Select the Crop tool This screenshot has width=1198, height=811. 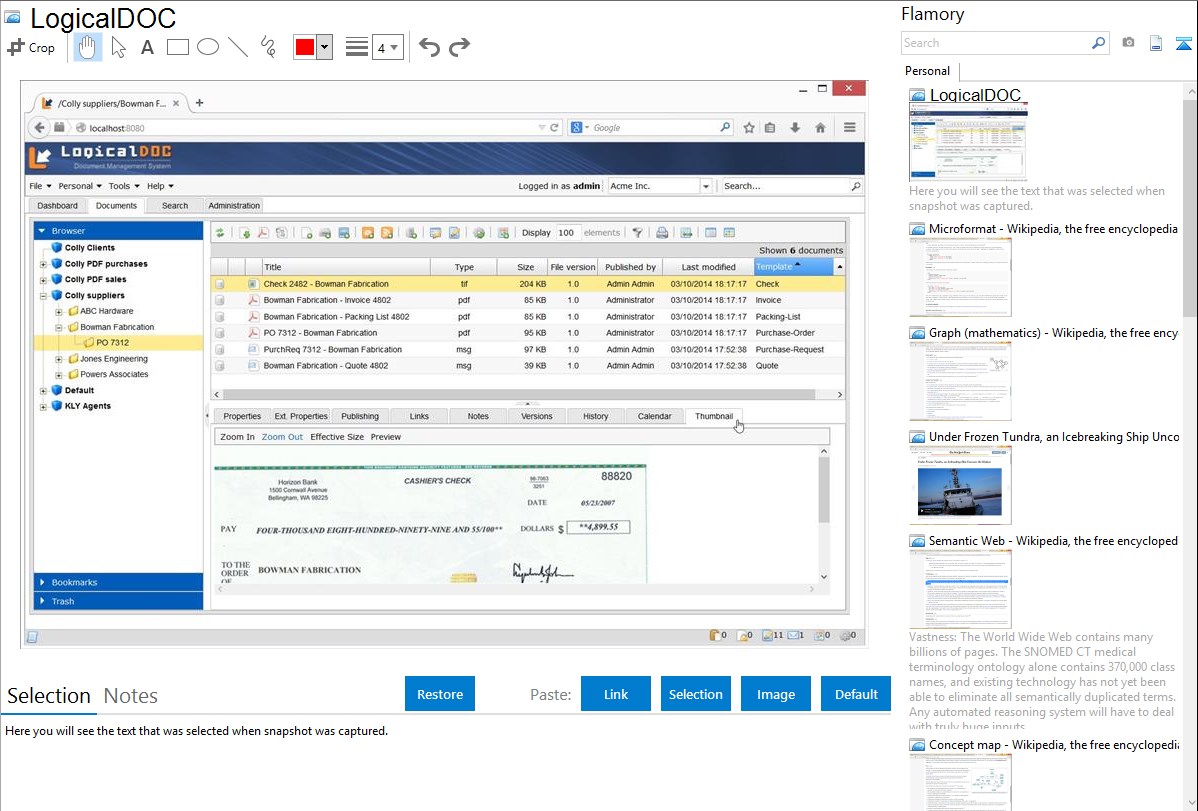pos(31,47)
